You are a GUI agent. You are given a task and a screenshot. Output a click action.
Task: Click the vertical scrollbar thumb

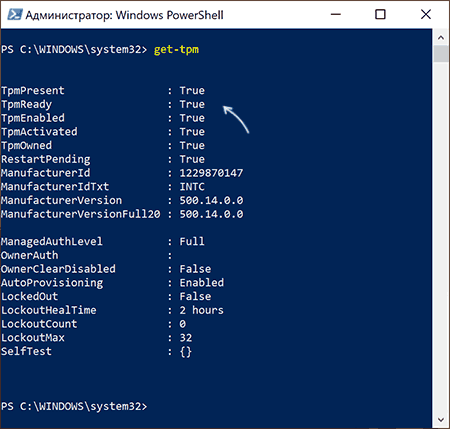click(441, 54)
